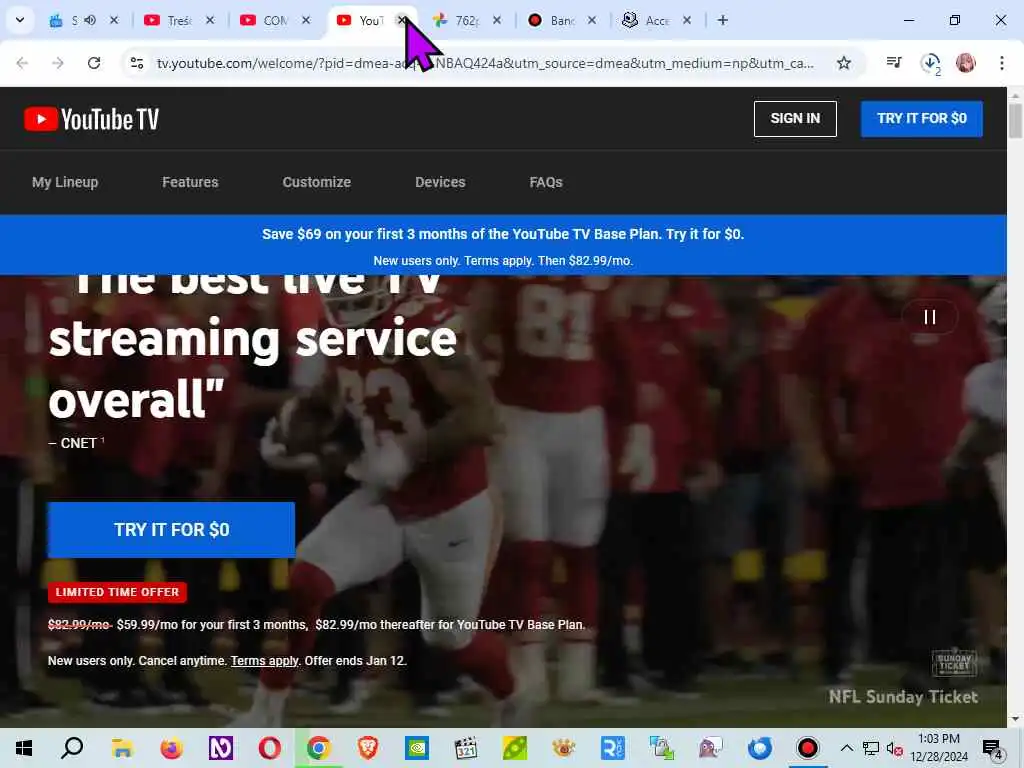1024x768 pixels.
Task: Open the Terms apply link
Action: [264, 661]
